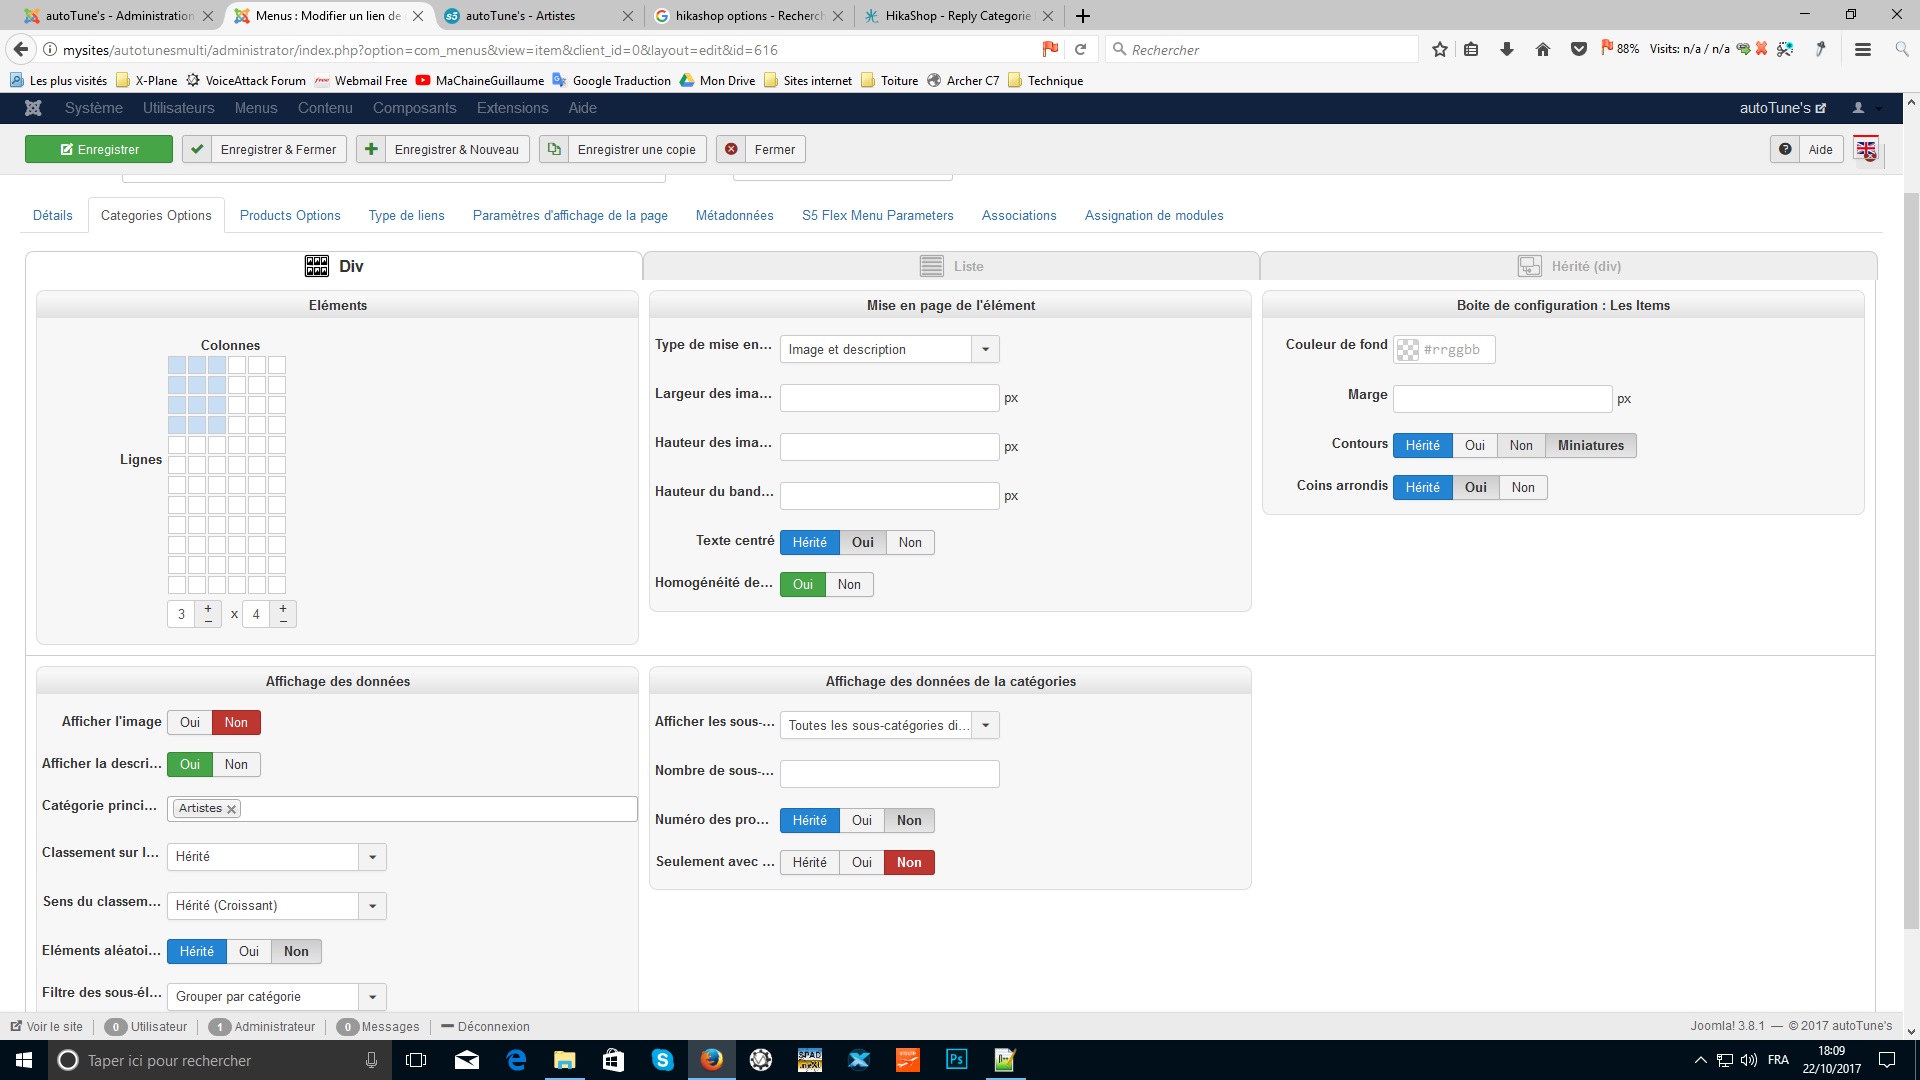The image size is (1920, 1080).
Task: Click the browser home icon
Action: 1543,49
